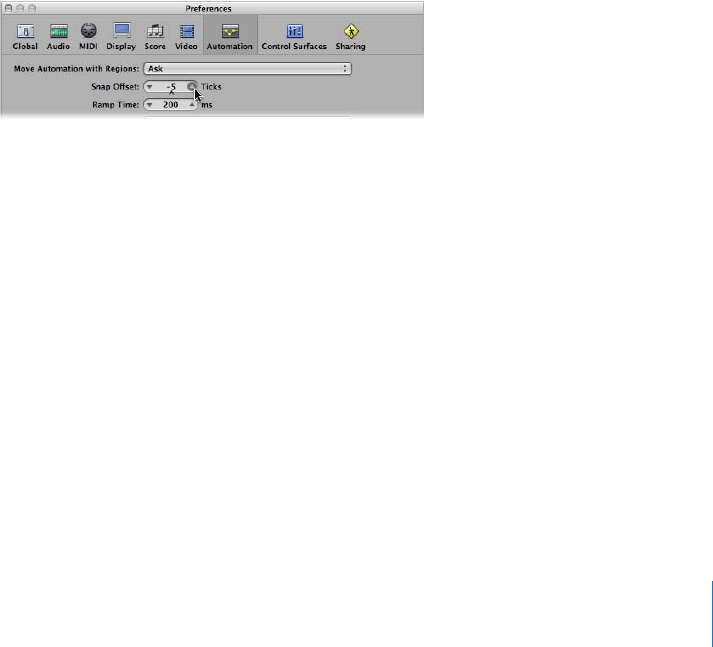The width and height of the screenshot is (713, 647).
Task: Open the Global preferences pane
Action: pyautogui.click(x=25, y=37)
